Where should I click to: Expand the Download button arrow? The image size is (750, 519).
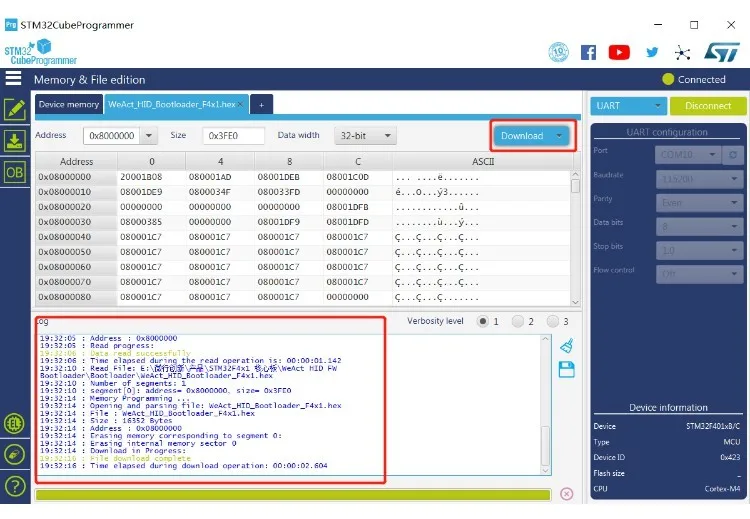(559, 136)
